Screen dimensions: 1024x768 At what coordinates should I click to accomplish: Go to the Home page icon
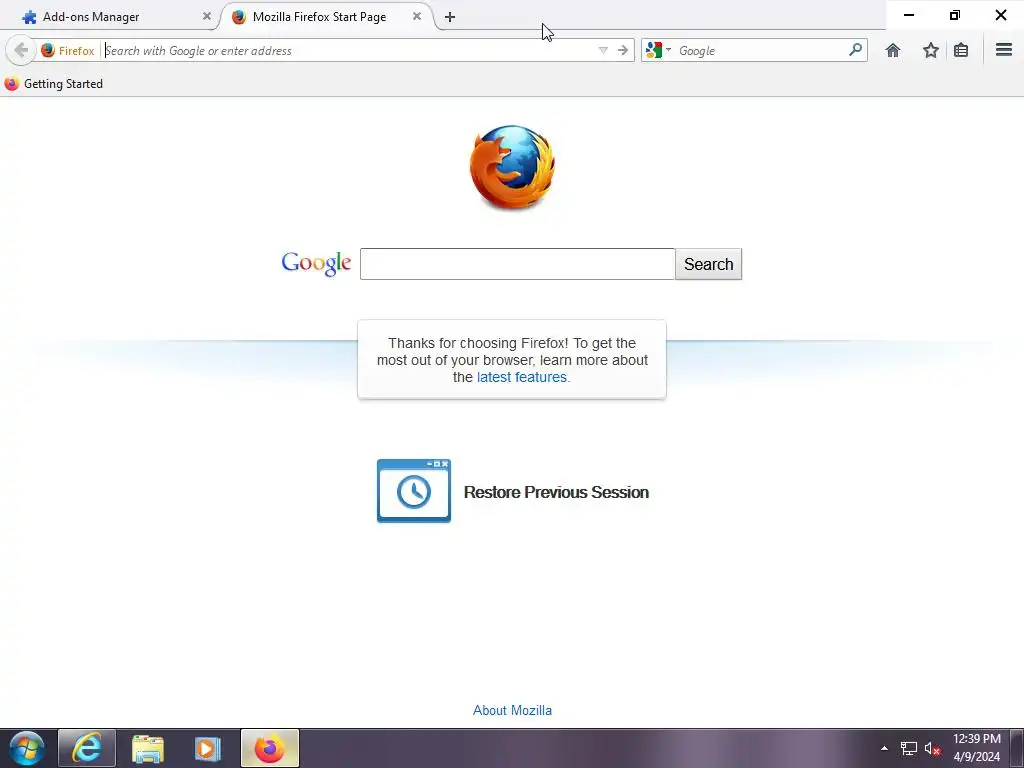[x=893, y=50]
